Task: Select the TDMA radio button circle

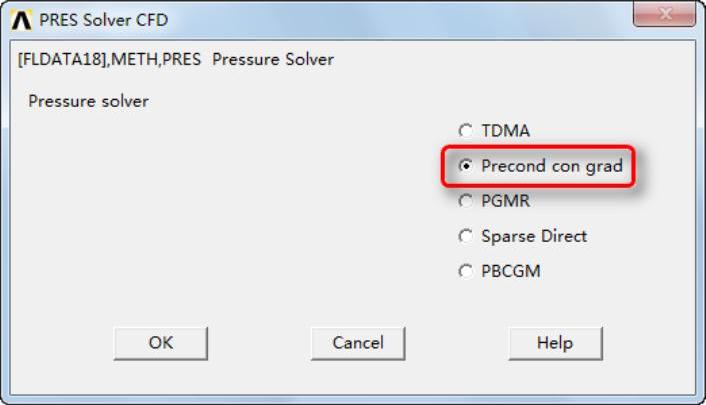Action: point(465,131)
